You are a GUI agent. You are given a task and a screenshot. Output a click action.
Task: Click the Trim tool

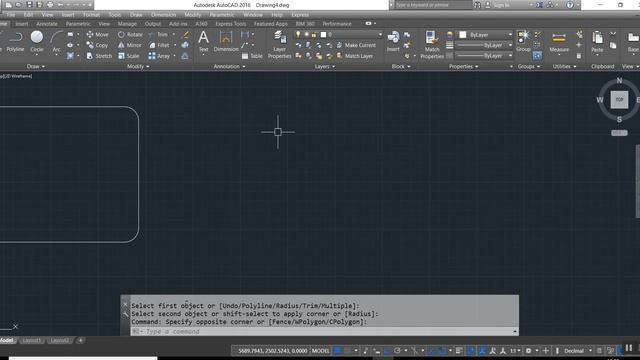pos(158,35)
